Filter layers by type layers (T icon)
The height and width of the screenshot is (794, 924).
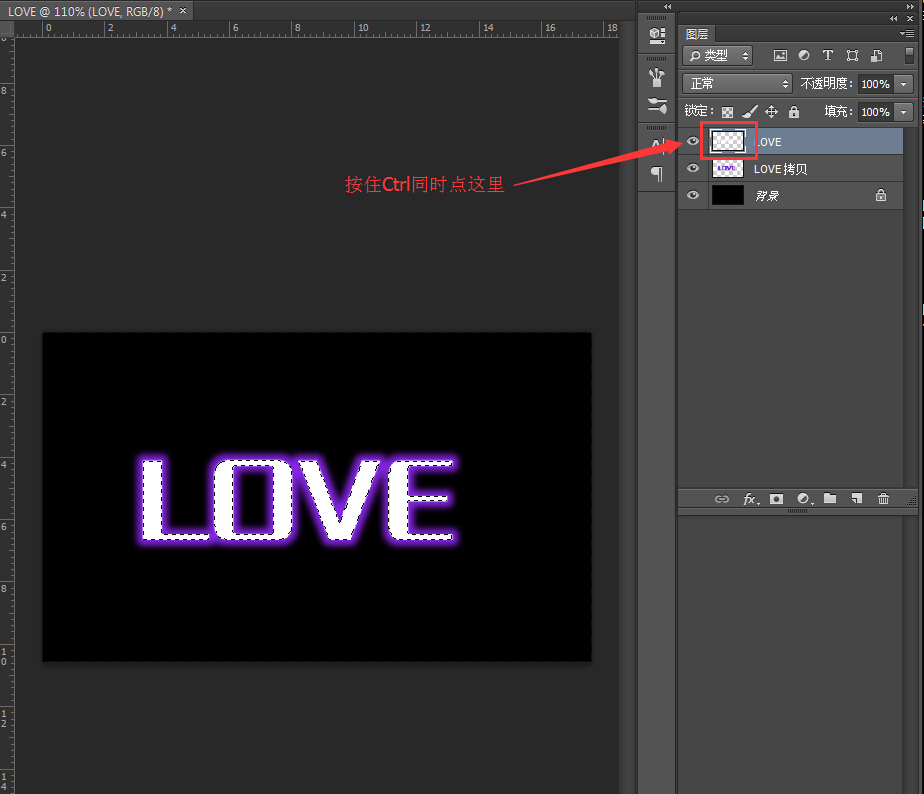(828, 56)
